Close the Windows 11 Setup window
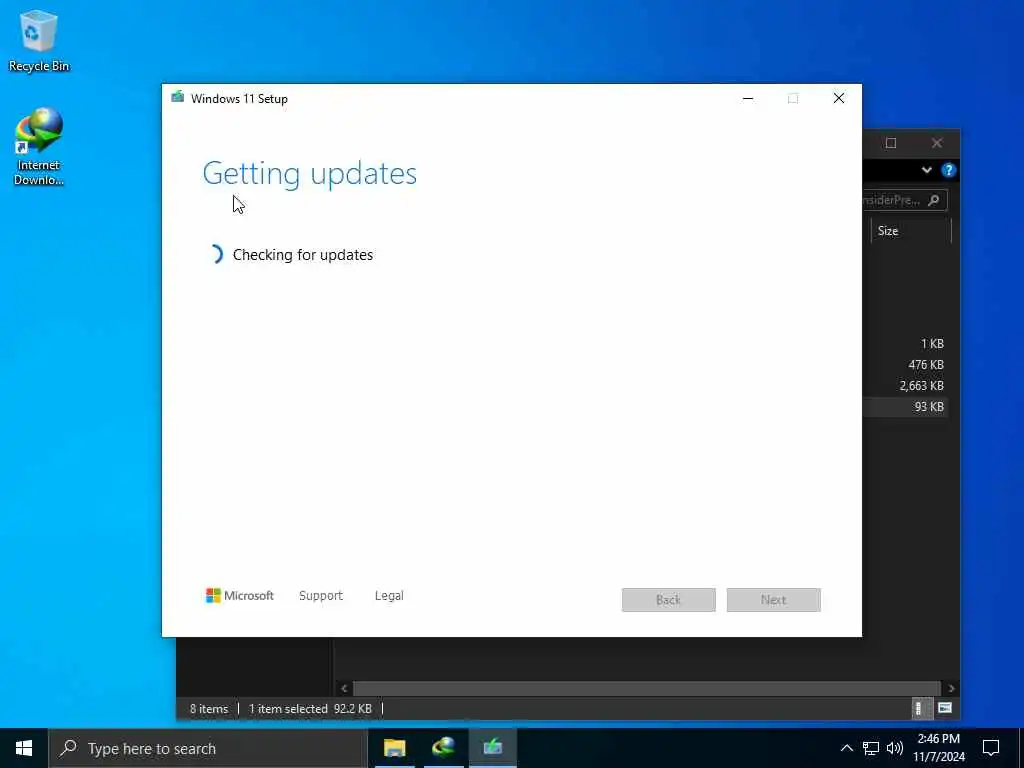This screenshot has width=1024, height=768. point(839,99)
